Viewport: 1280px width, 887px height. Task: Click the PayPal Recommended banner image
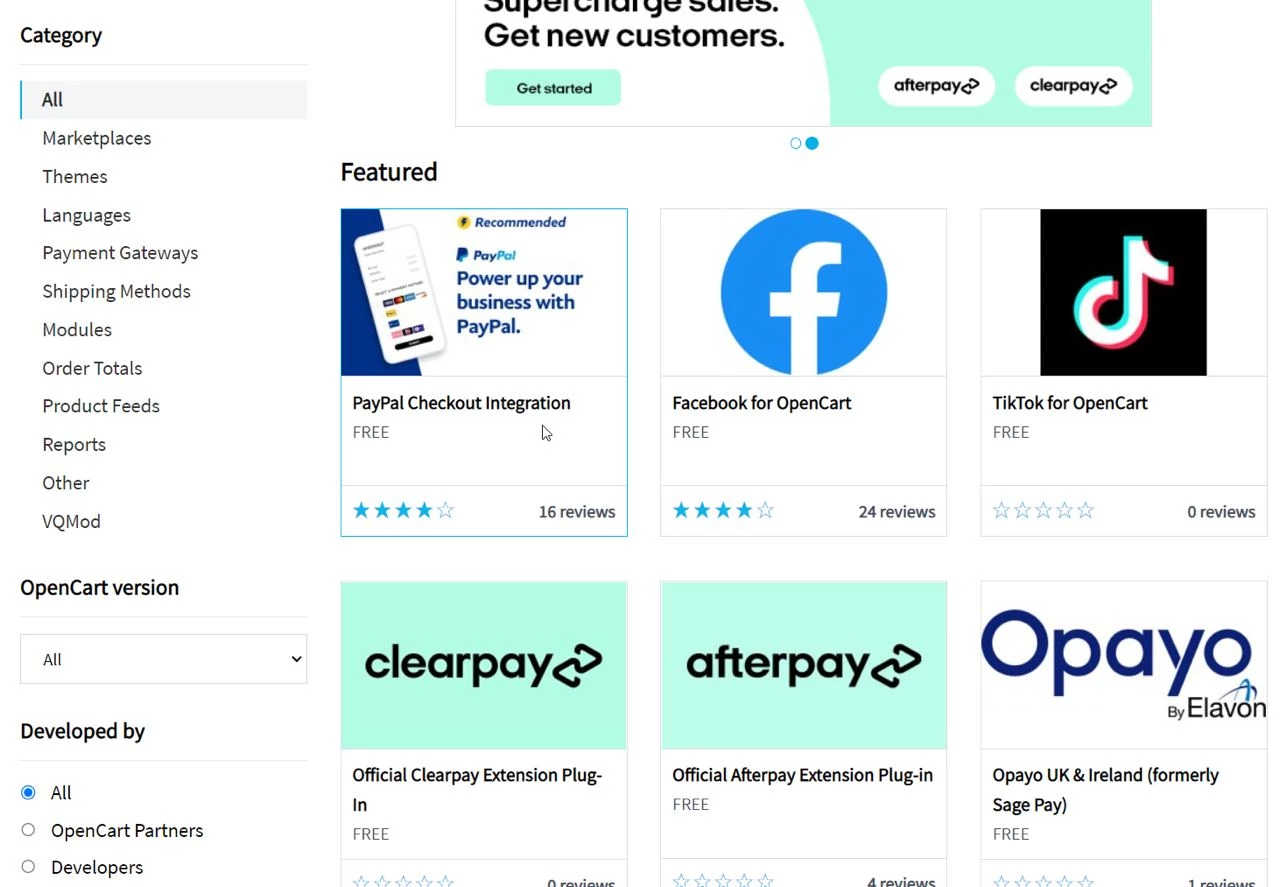(x=484, y=292)
